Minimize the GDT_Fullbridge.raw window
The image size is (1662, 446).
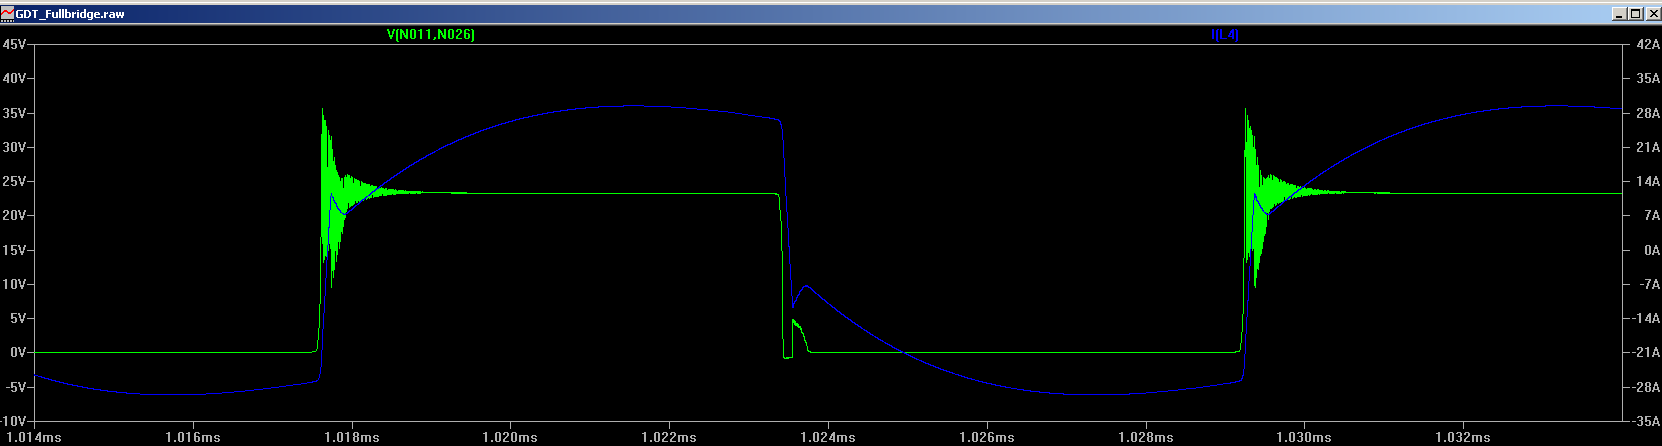pos(1619,14)
